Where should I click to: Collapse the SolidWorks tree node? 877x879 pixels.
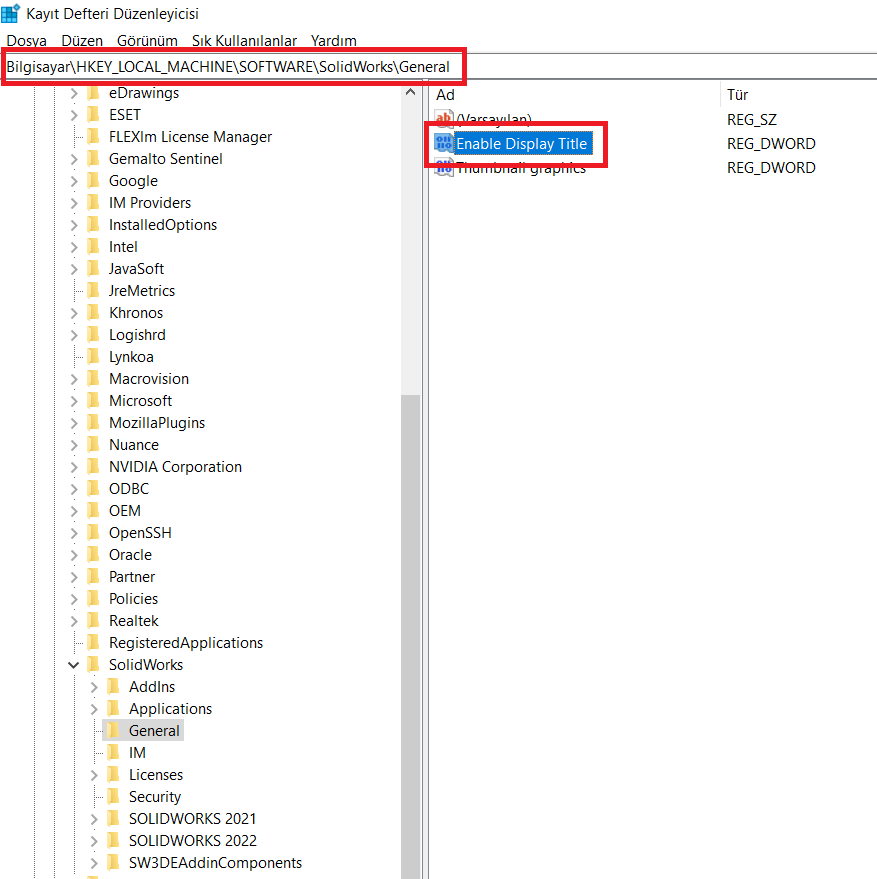click(74, 665)
